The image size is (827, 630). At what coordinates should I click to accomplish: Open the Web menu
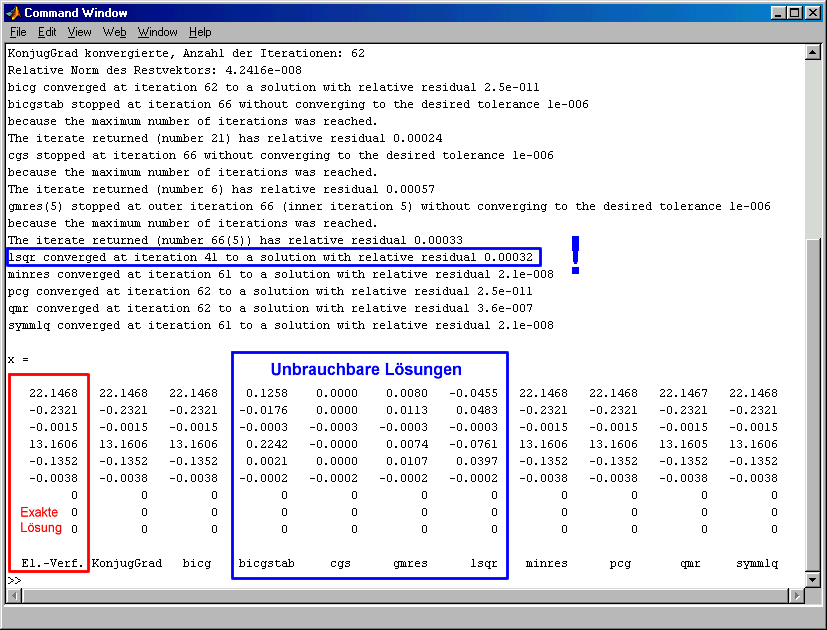pos(115,32)
